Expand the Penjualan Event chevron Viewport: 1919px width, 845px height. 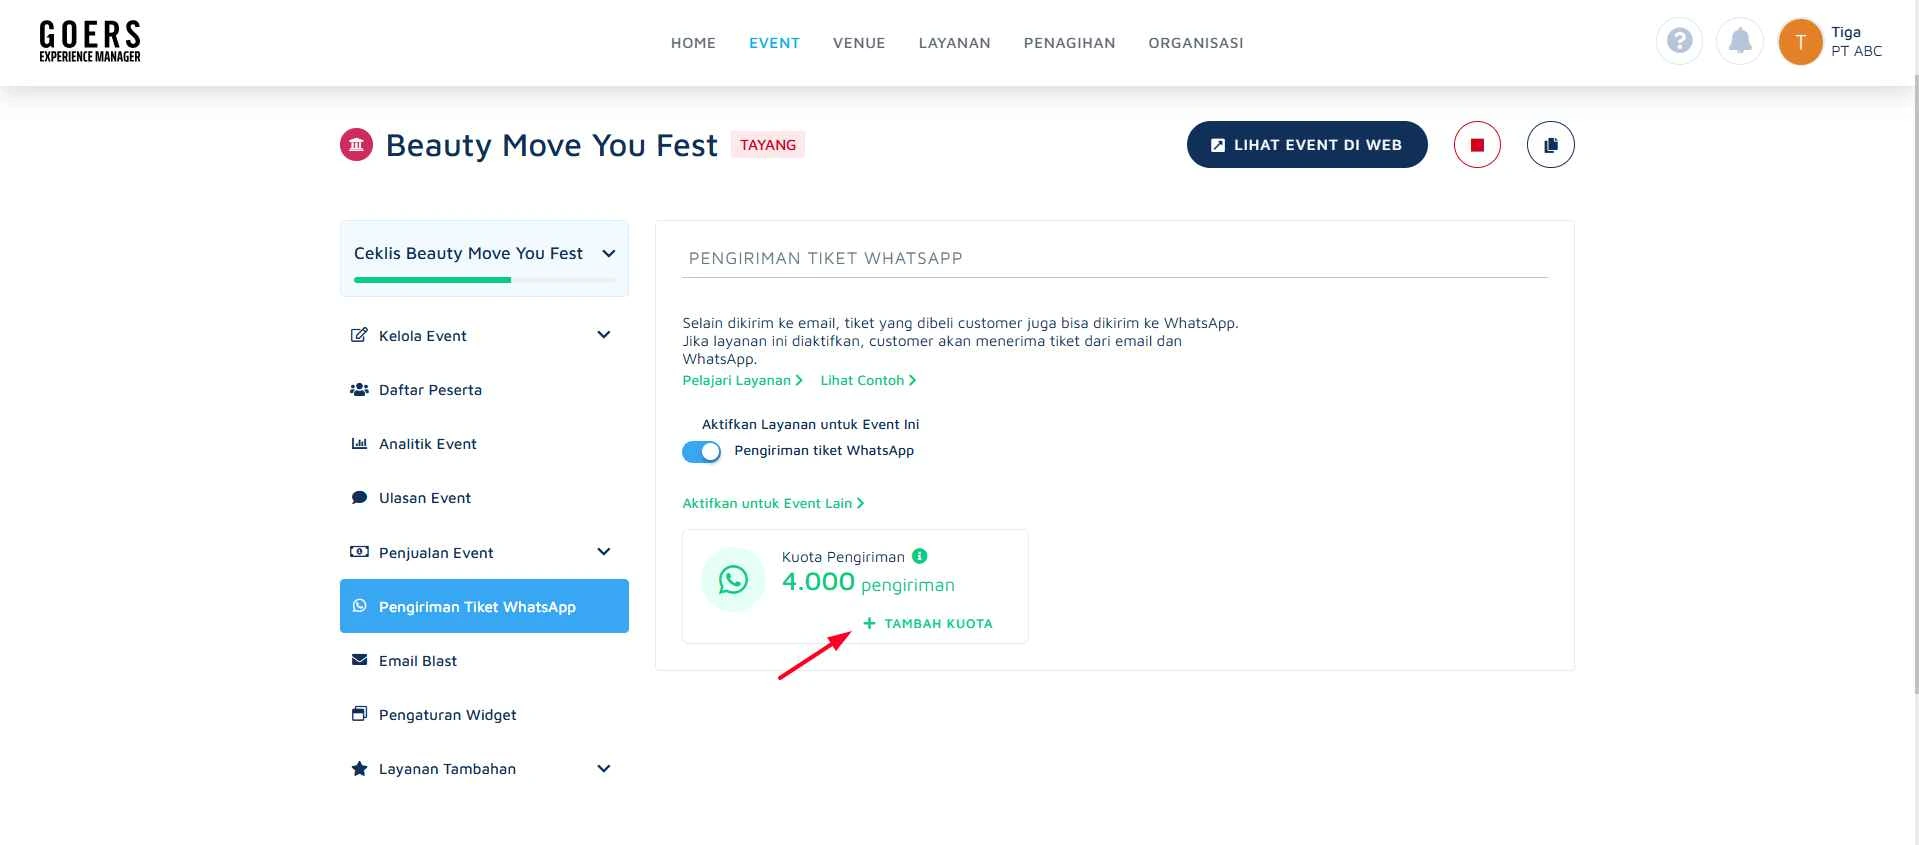tap(603, 552)
